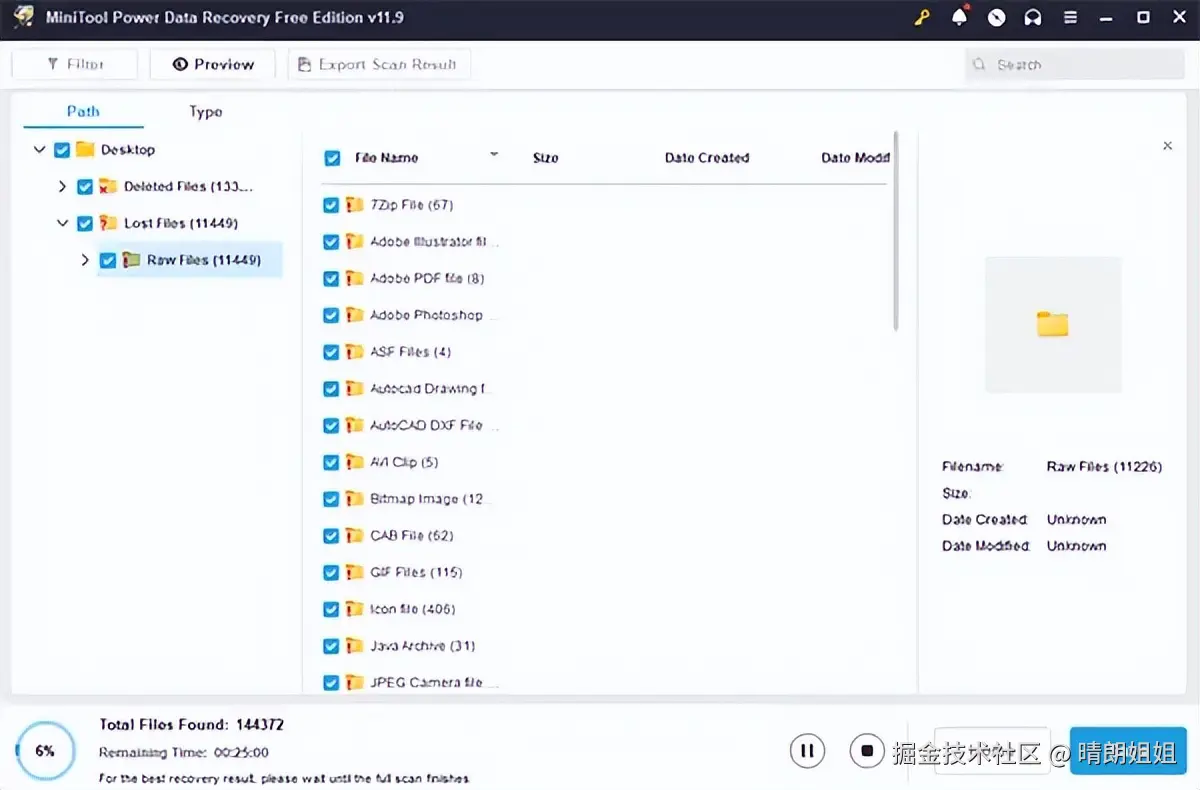This screenshot has height=790, width=1200.
Task: Stop the scan with the stop button
Action: coord(867,750)
